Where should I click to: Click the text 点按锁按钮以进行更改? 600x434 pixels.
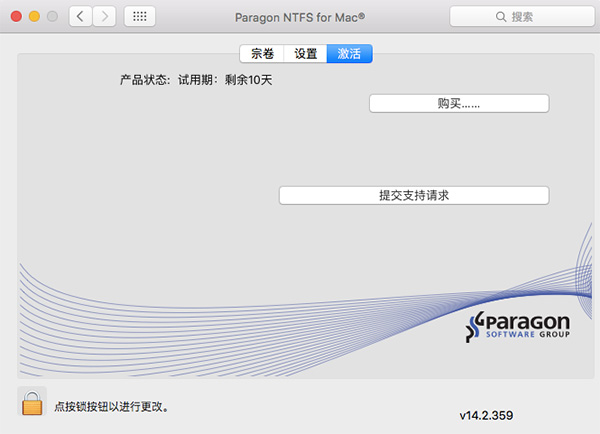point(111,406)
